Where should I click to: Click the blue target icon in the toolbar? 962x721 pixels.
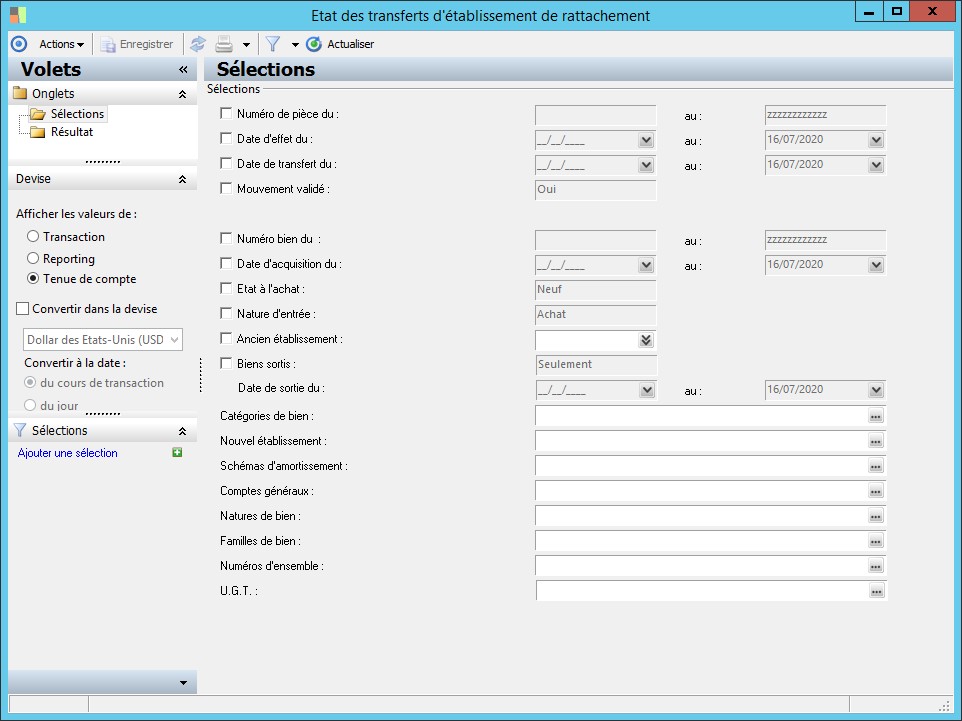(19, 44)
